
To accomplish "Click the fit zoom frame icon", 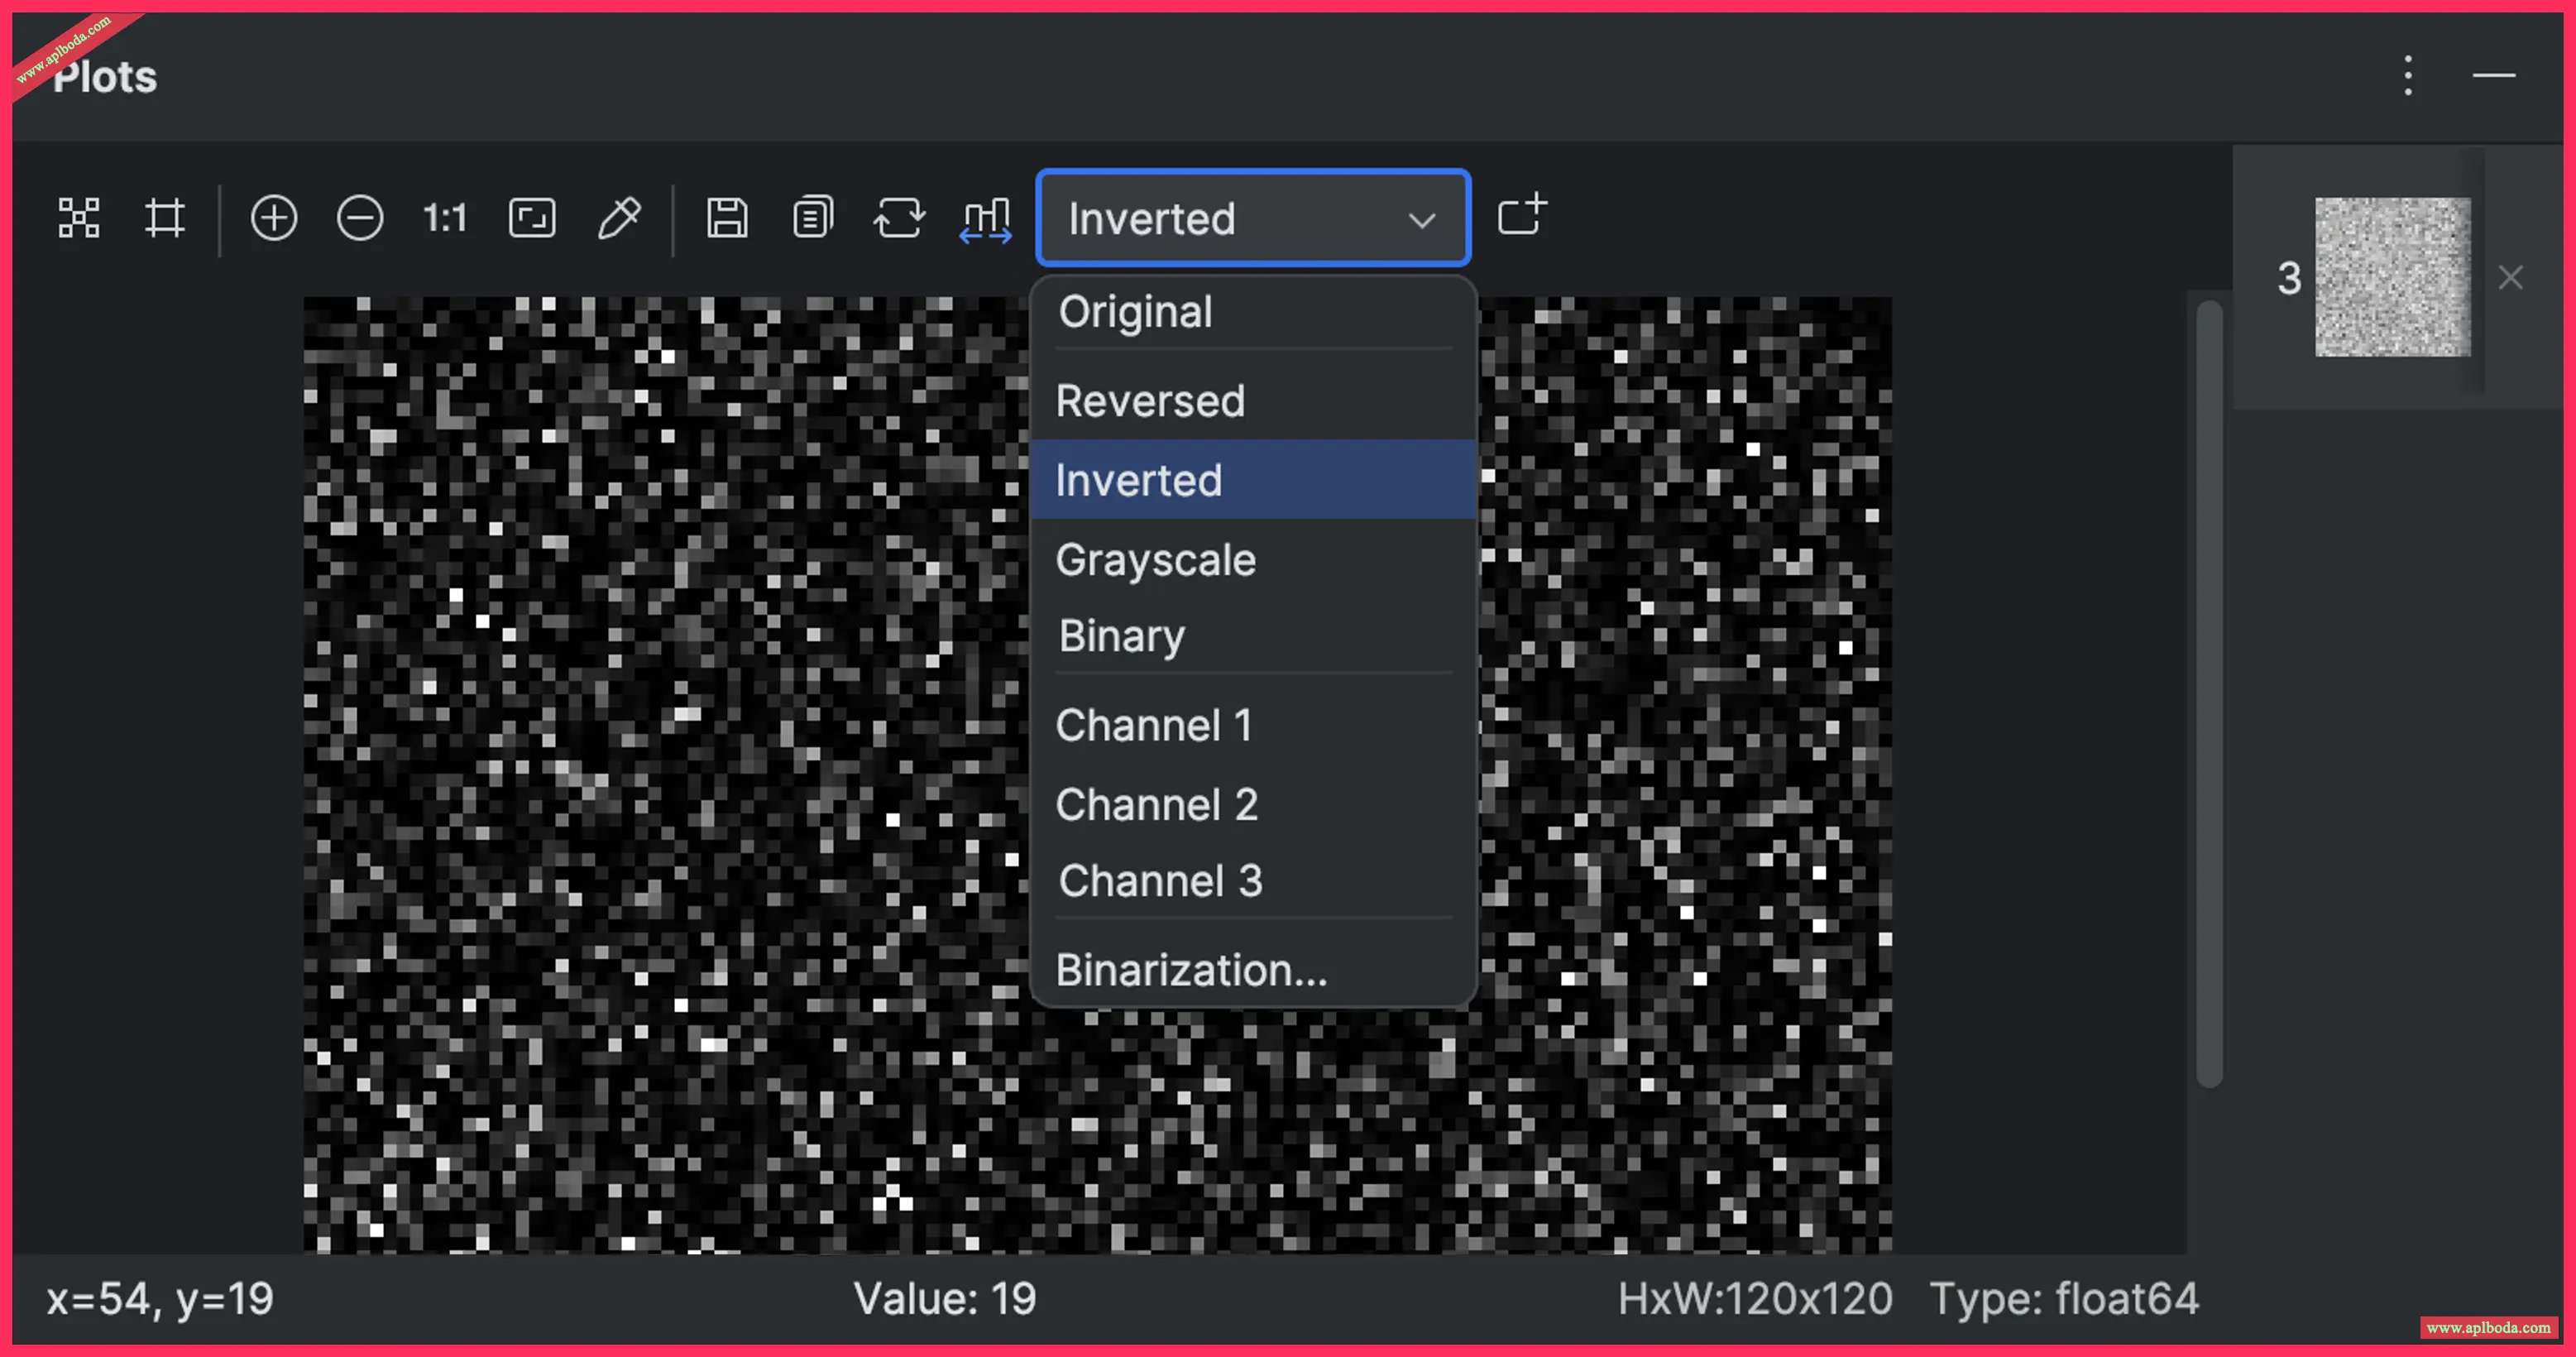I will click(x=532, y=218).
